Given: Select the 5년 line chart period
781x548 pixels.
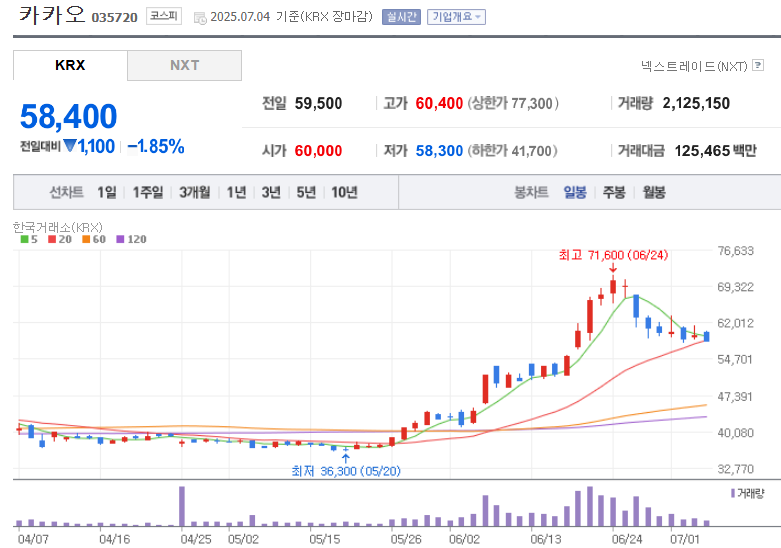Looking at the screenshot, I should click(306, 192).
